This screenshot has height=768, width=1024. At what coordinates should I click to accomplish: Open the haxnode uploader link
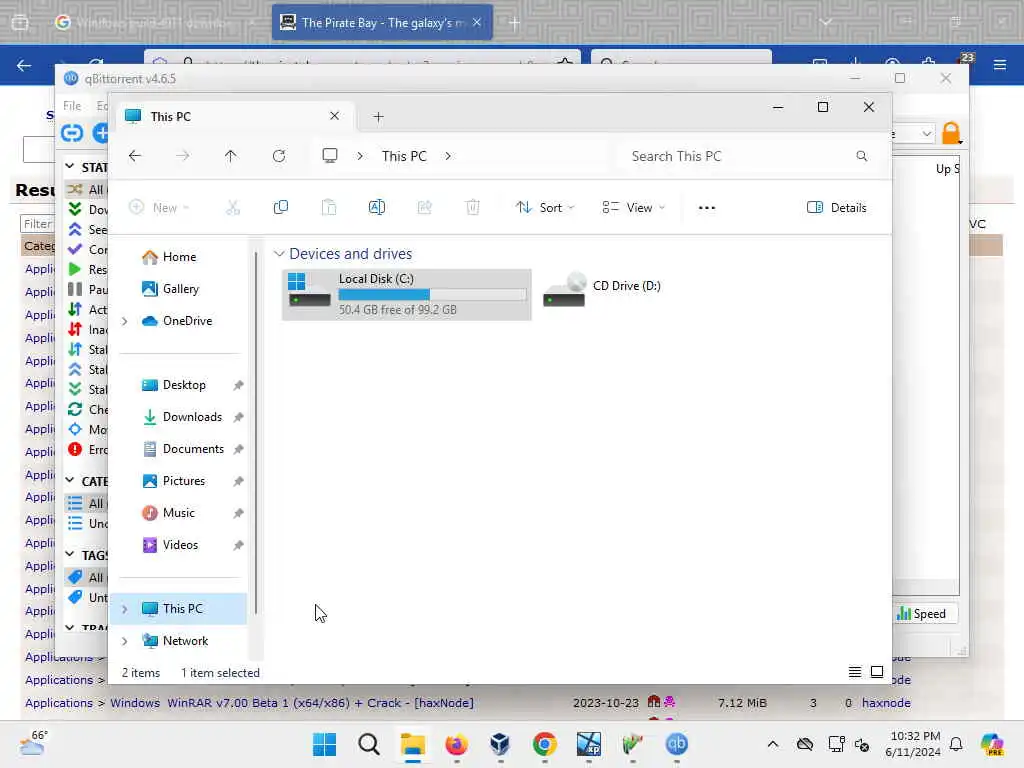[886, 703]
